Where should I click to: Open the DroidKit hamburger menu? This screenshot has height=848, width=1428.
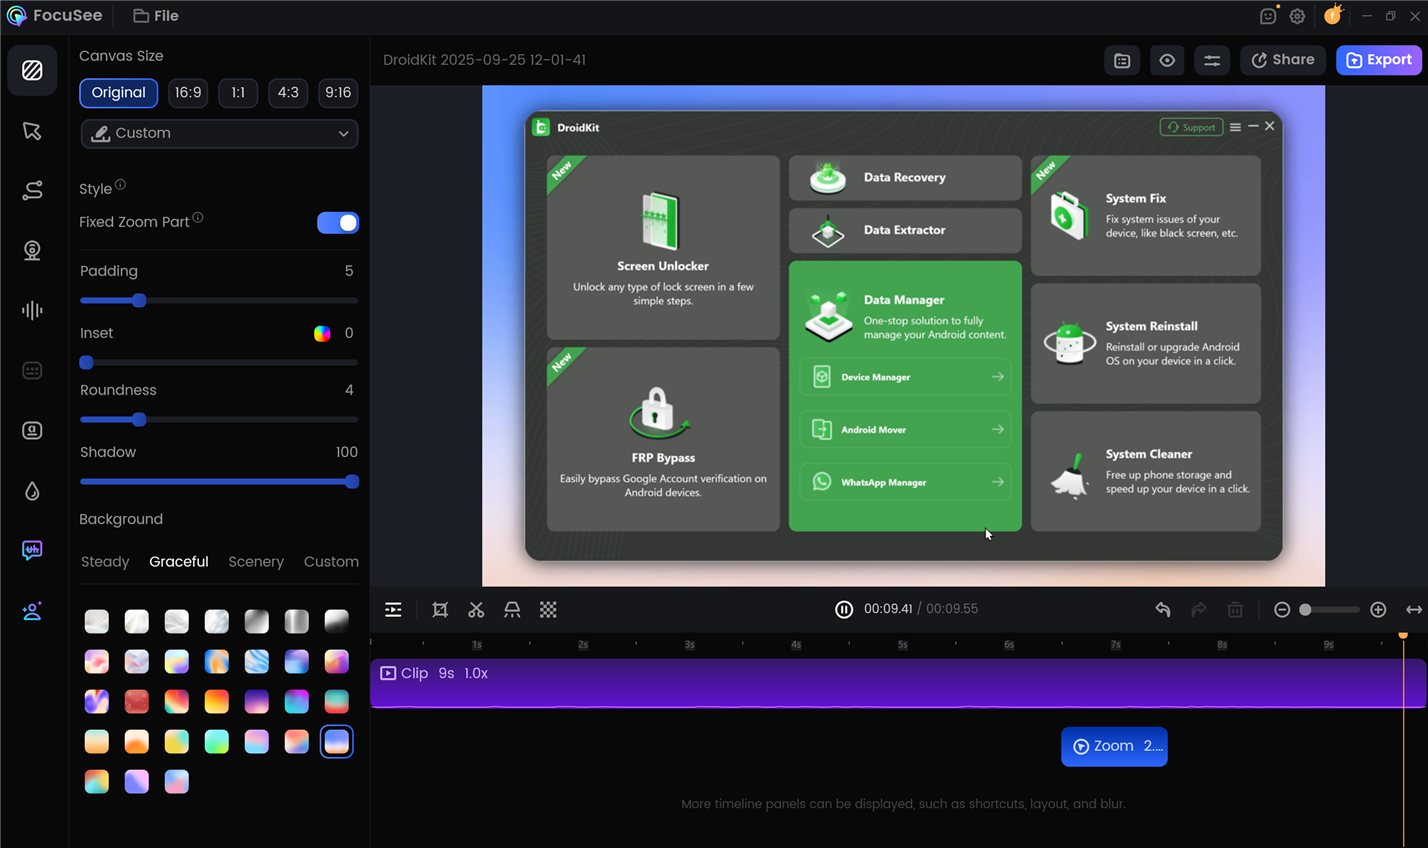(1237, 127)
